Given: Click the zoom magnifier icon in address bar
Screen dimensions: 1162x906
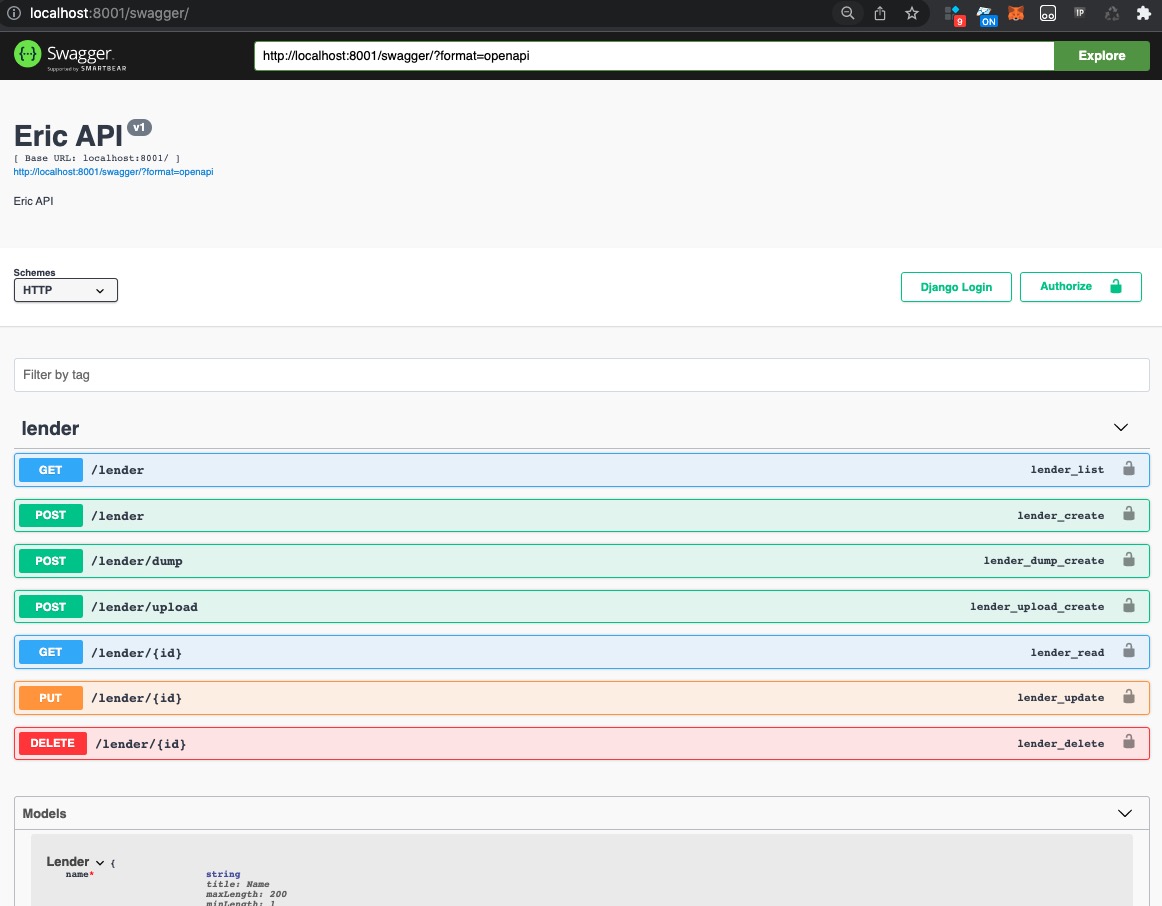Looking at the screenshot, I should tap(847, 13).
